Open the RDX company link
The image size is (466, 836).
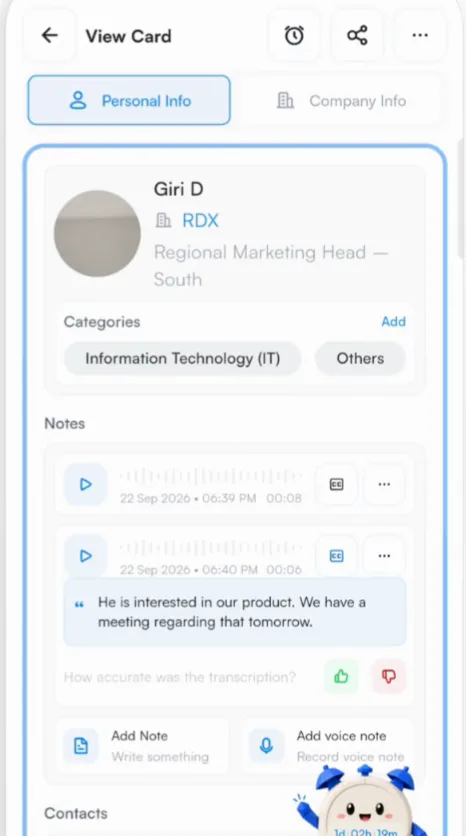[x=200, y=220]
